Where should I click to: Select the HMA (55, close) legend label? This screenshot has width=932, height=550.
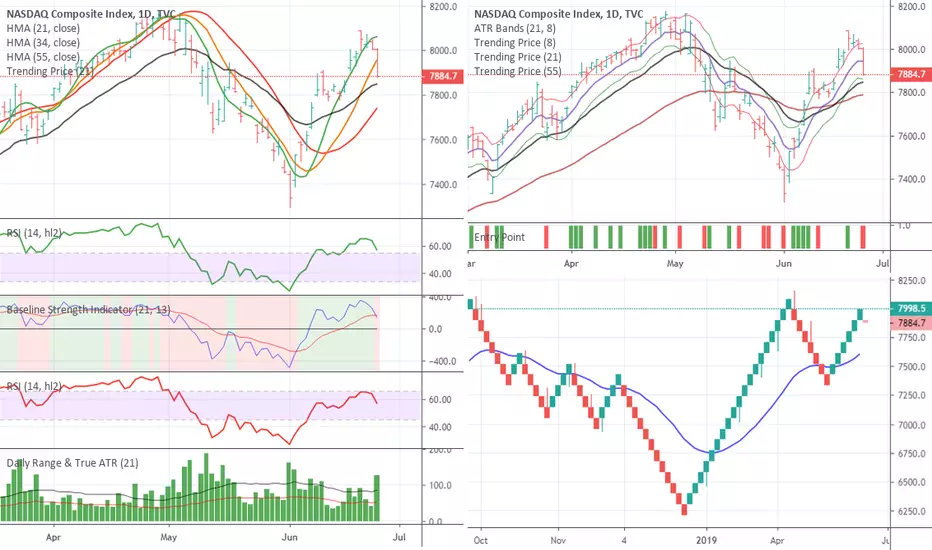pos(43,57)
